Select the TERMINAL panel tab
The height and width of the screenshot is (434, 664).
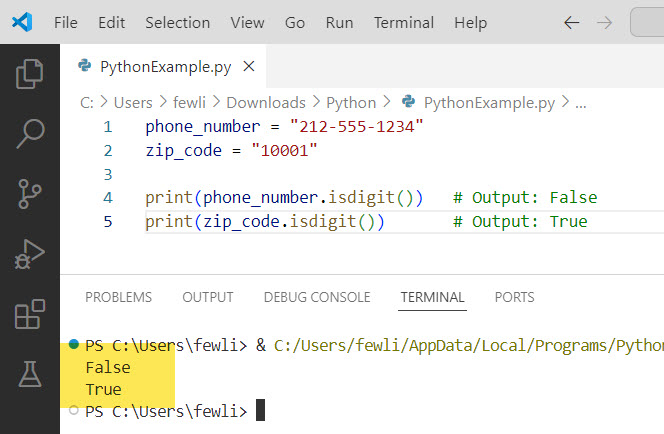pyautogui.click(x=432, y=297)
